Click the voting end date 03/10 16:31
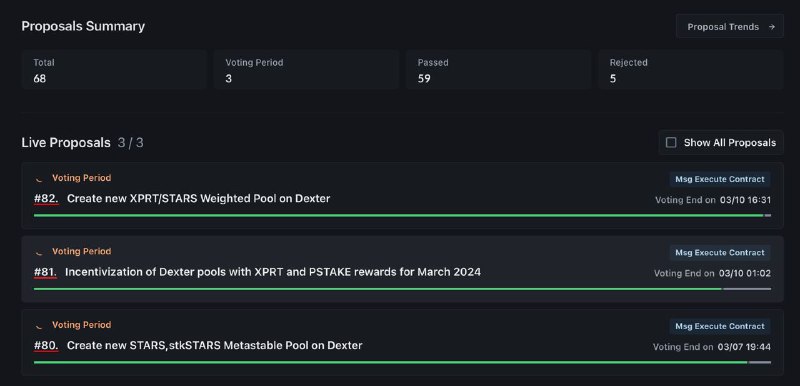This screenshot has height=386, width=800. click(745, 200)
